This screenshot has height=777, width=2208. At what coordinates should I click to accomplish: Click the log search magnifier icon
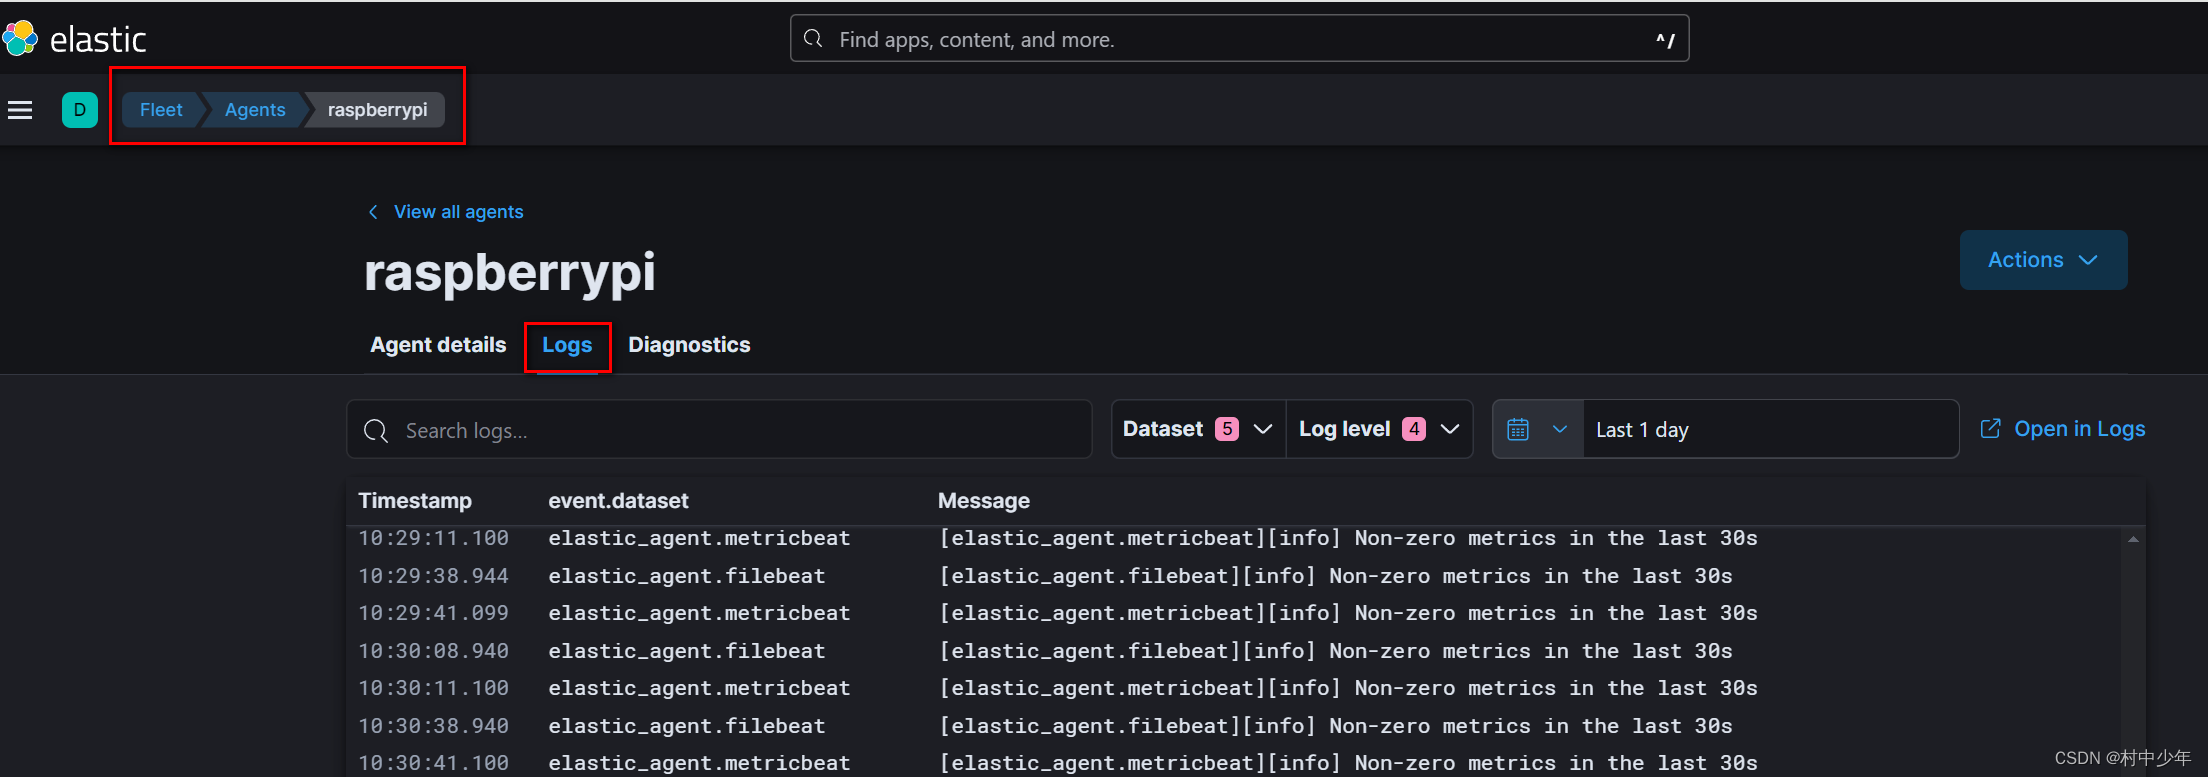(x=376, y=431)
